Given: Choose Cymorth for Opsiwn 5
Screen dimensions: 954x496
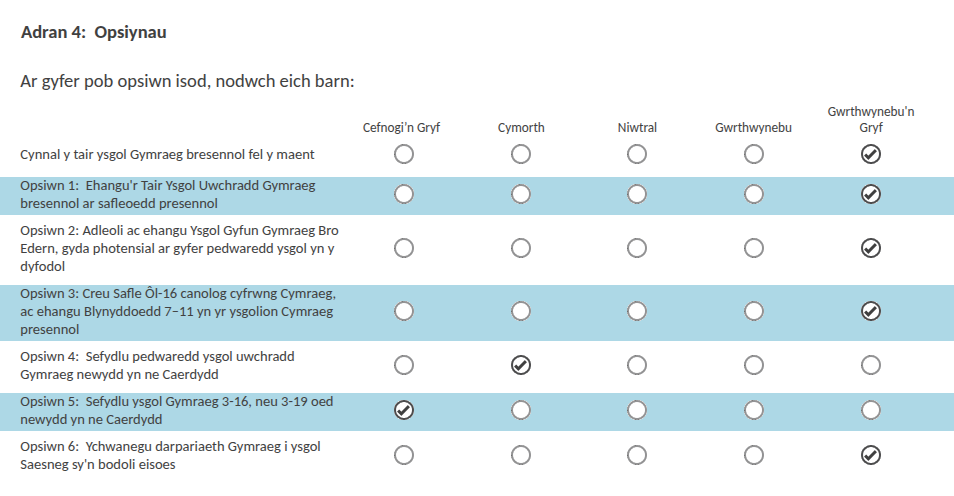Looking at the screenshot, I should [x=521, y=410].
